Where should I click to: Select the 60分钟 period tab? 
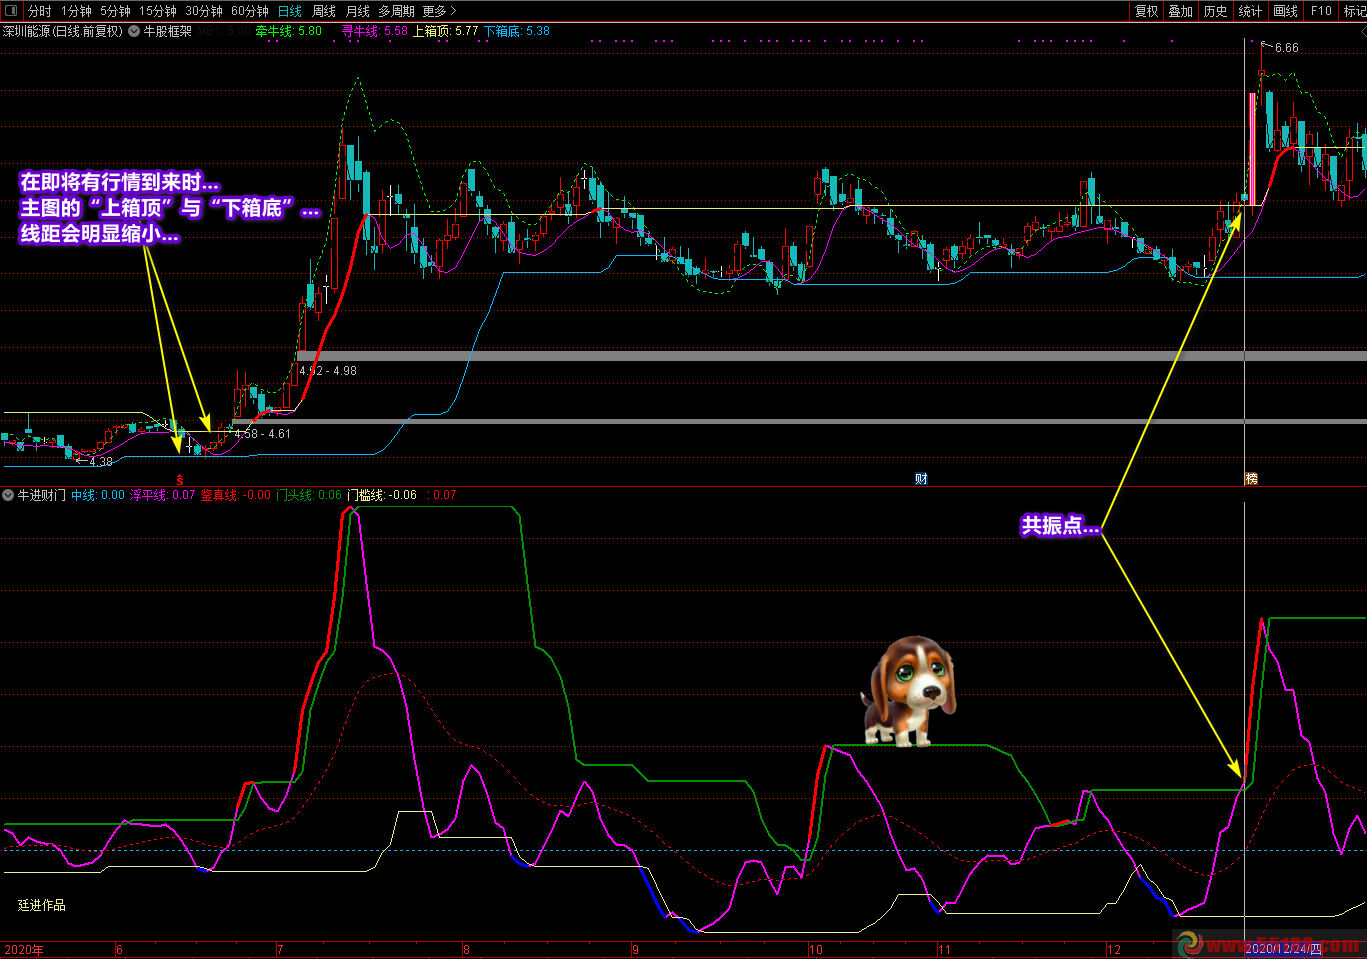click(x=249, y=11)
